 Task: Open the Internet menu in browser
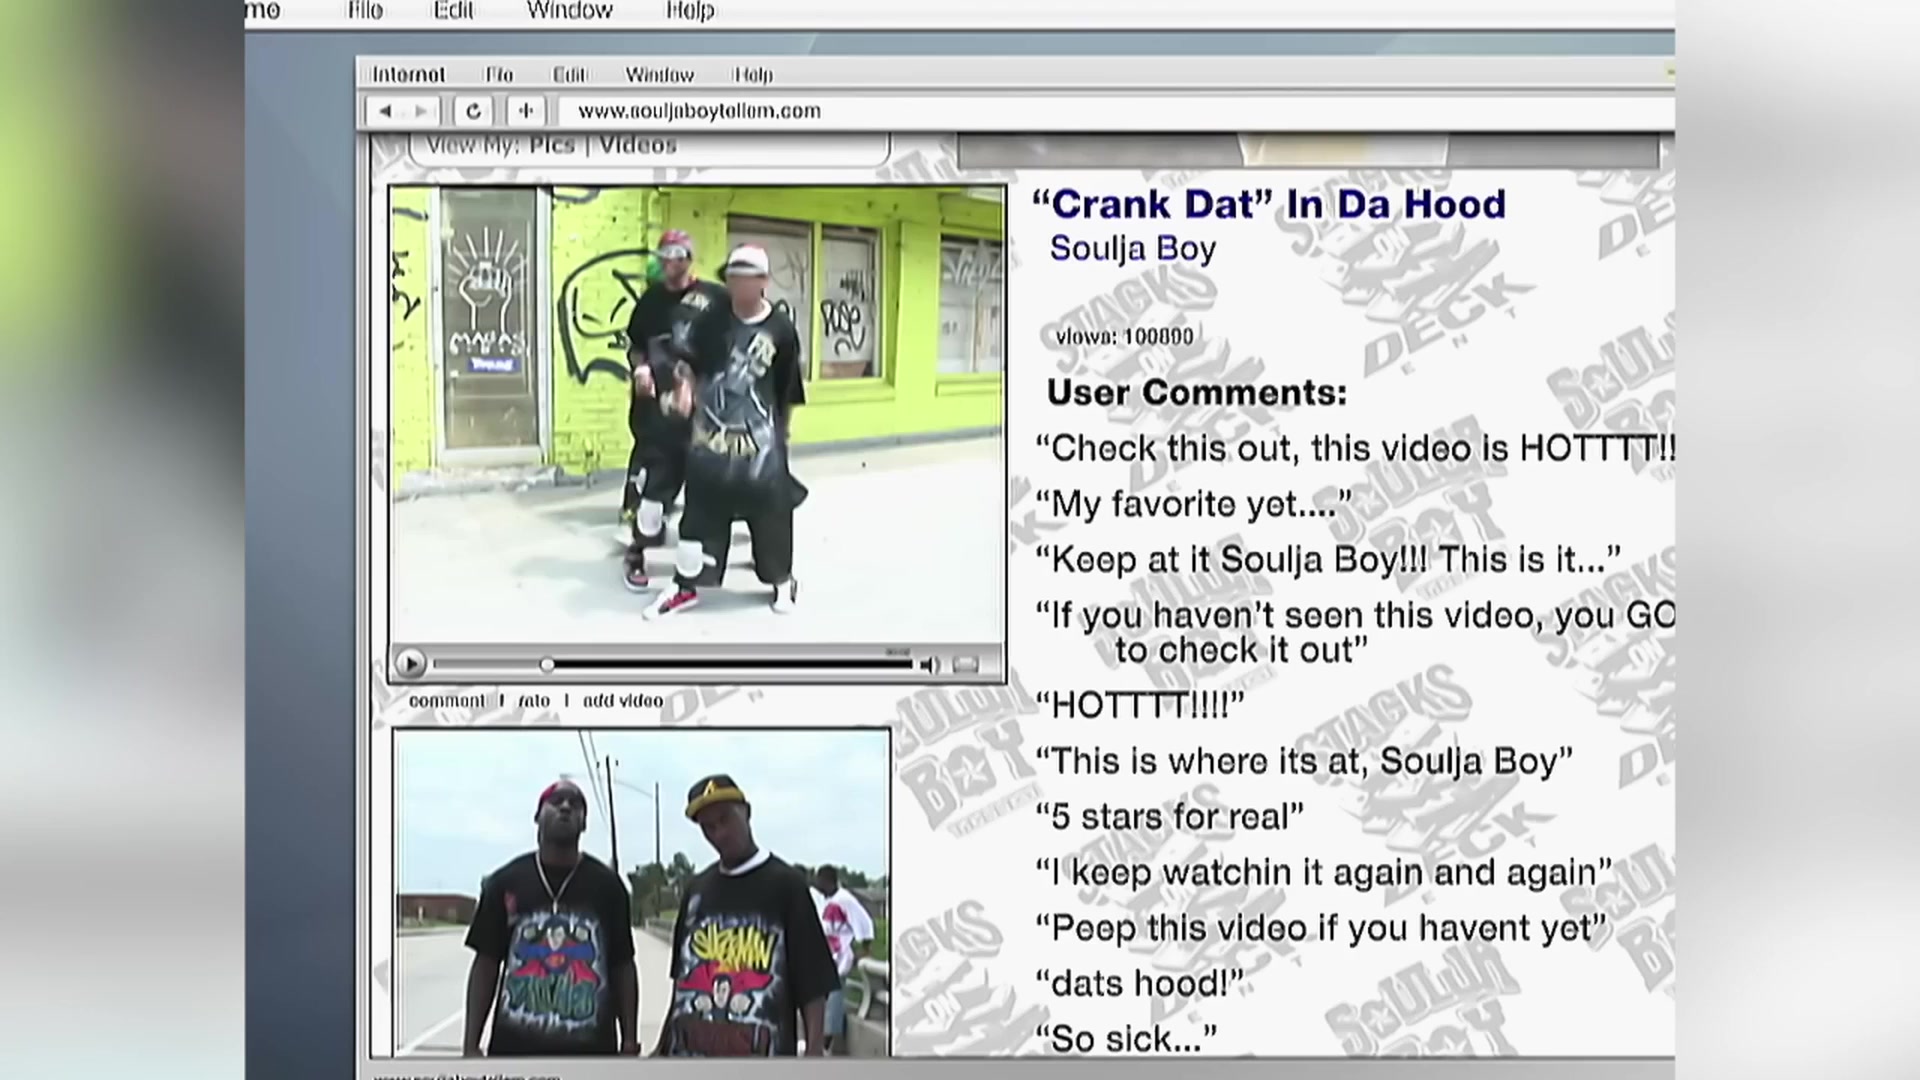pos(408,75)
